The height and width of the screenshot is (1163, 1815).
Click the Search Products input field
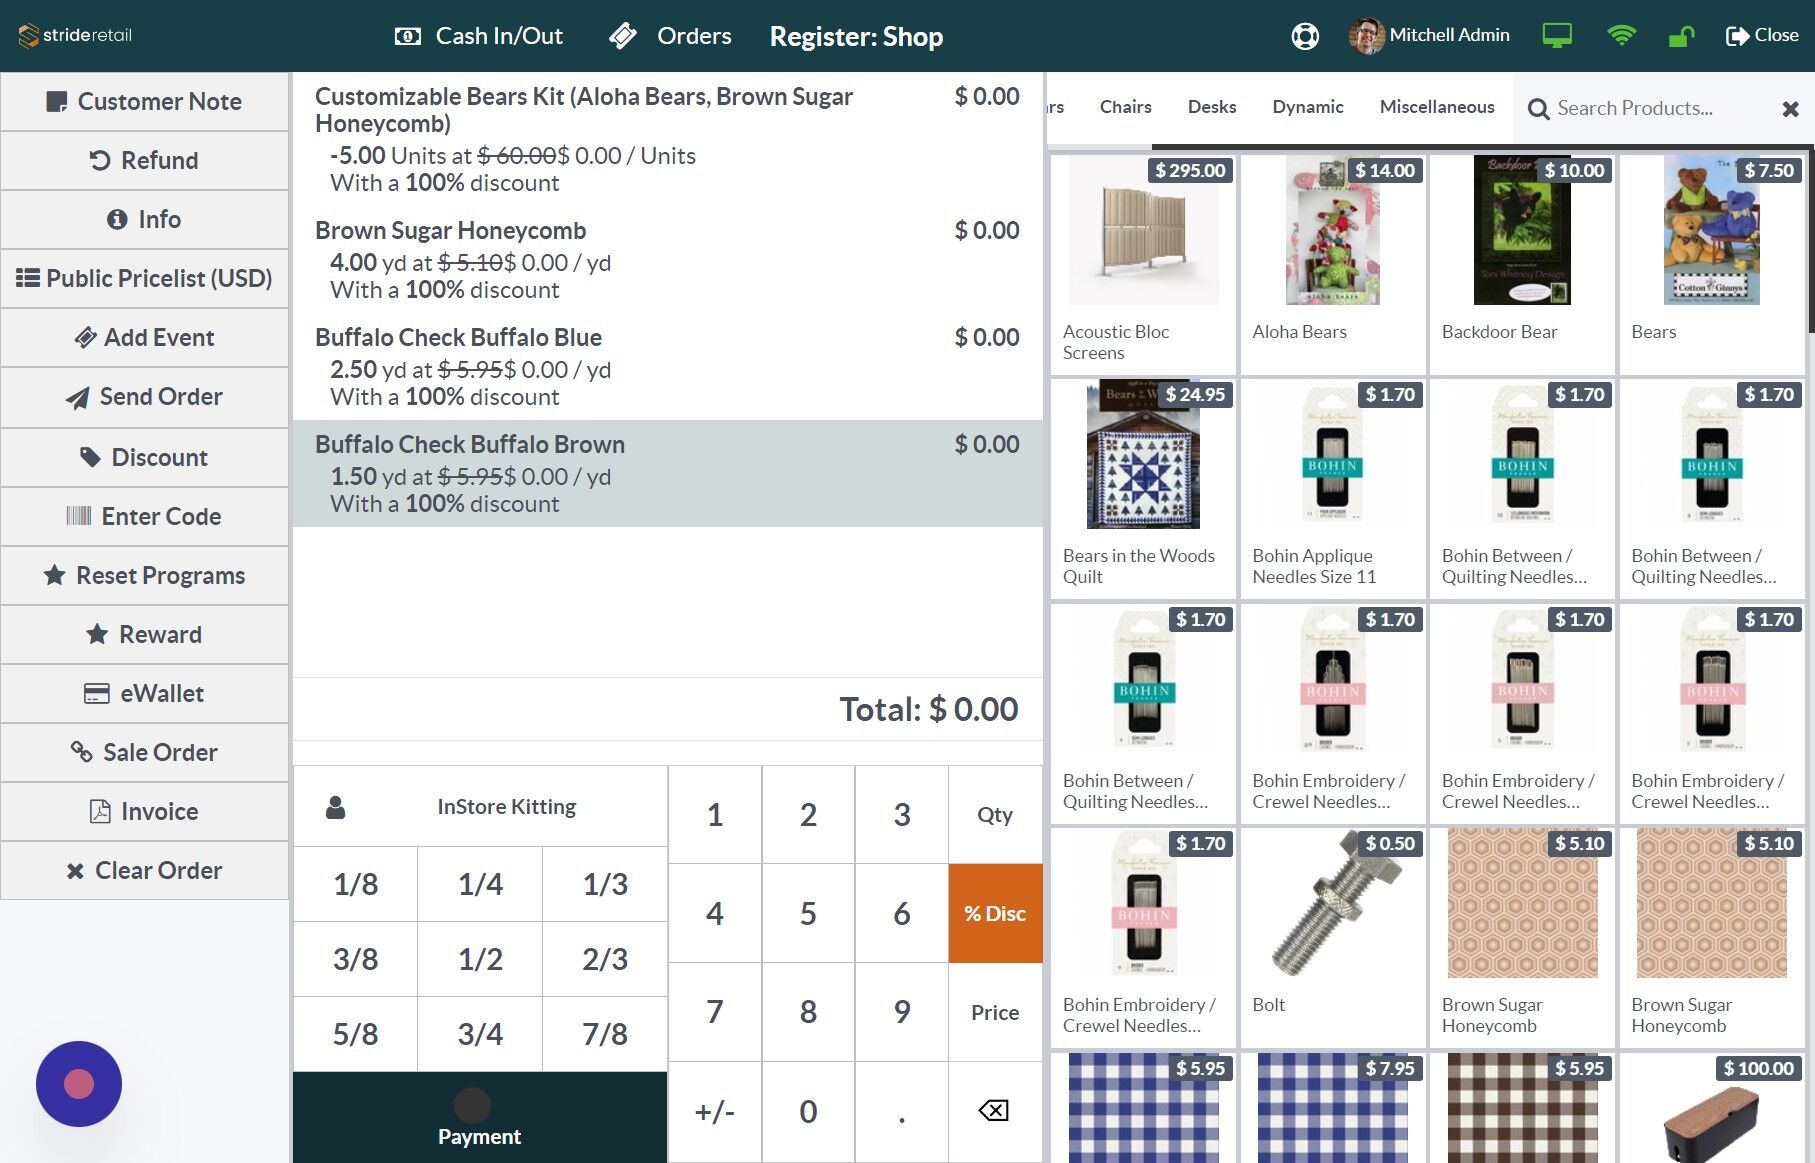click(1650, 108)
